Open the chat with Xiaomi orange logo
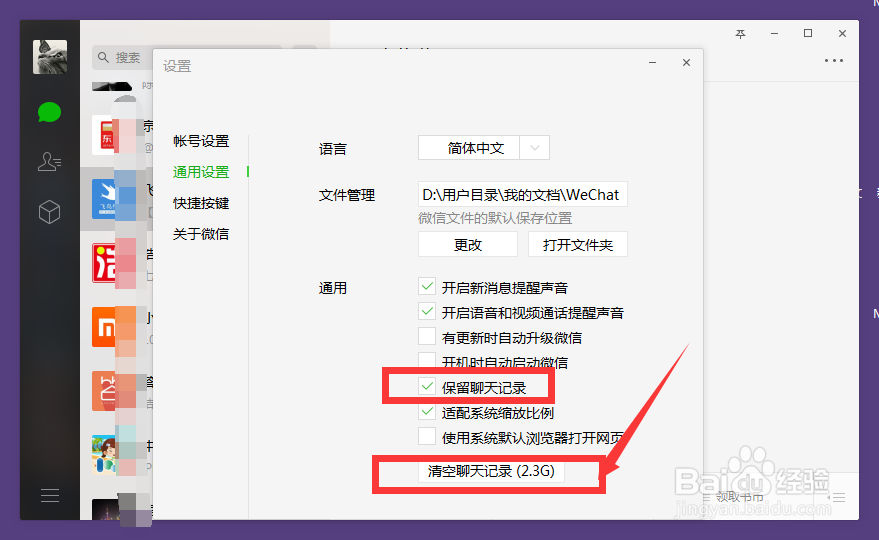This screenshot has height=540, width=879. pyautogui.click(x=115, y=327)
